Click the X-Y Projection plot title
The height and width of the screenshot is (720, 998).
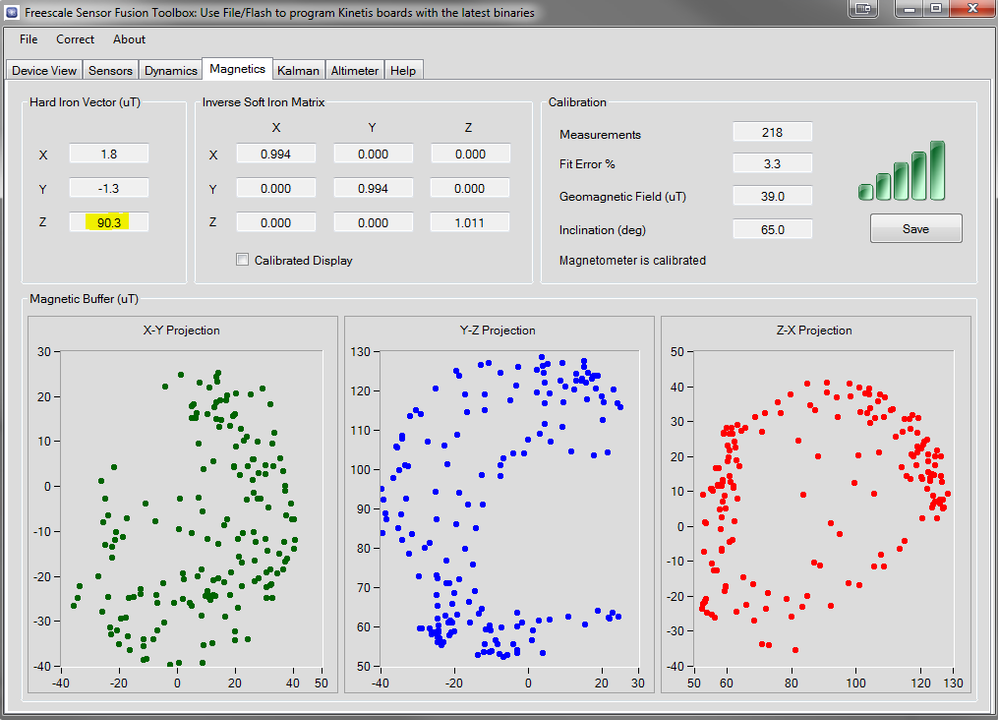(x=181, y=330)
